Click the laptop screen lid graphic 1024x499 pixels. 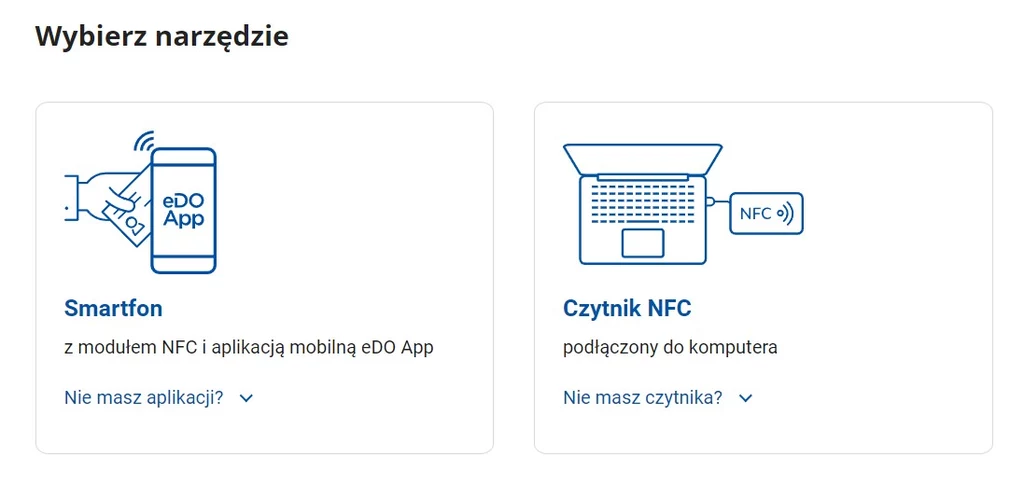tap(643, 159)
